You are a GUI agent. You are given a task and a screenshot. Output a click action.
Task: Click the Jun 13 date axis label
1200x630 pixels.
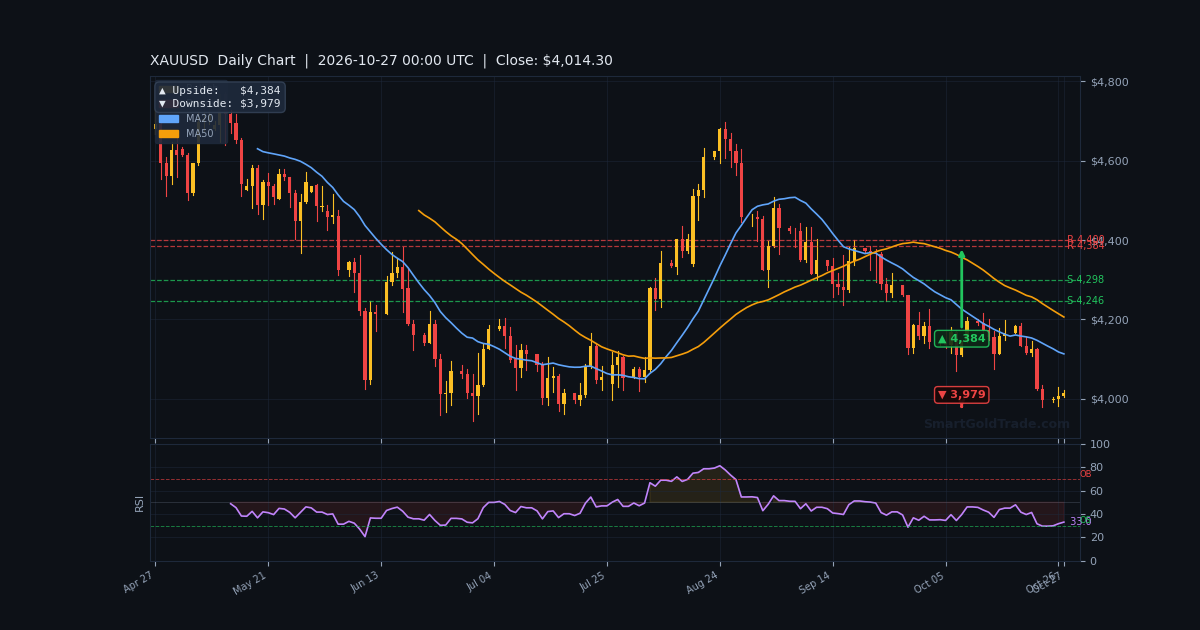(365, 582)
